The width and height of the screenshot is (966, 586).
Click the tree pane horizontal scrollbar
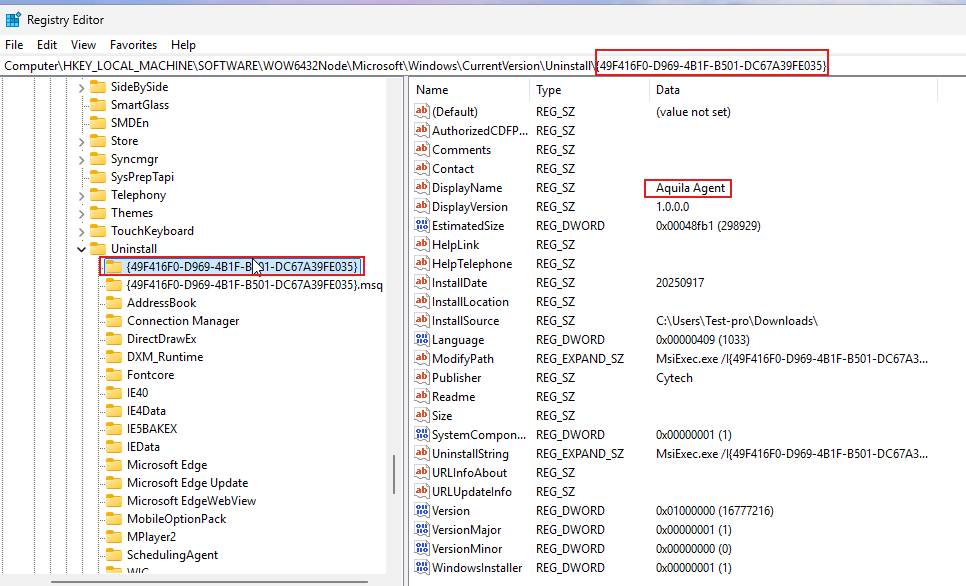click(x=209, y=581)
